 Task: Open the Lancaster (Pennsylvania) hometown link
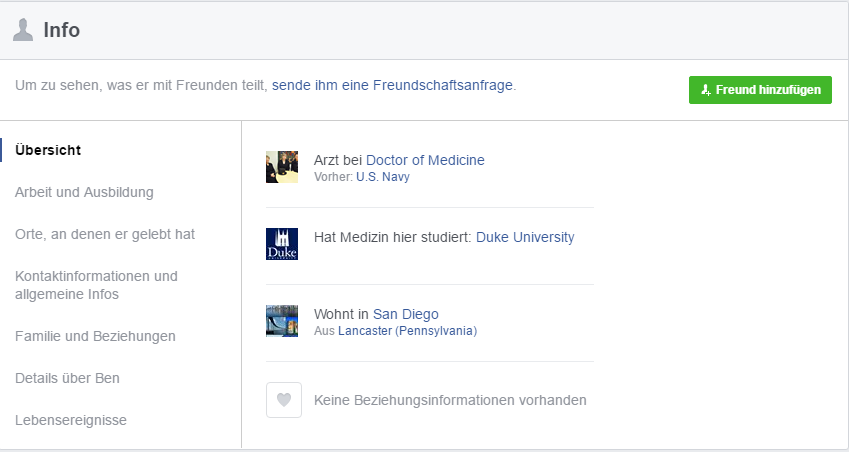click(407, 331)
